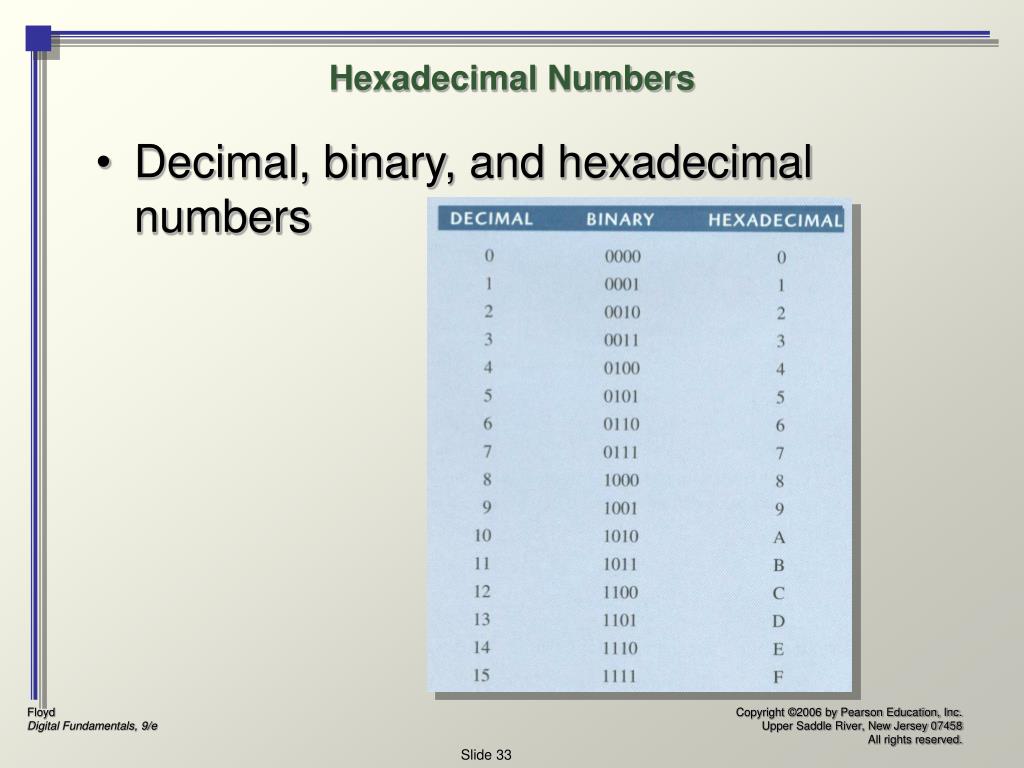Click binary cell 0101
Image resolution: width=1024 pixels, height=768 pixels.
click(620, 397)
